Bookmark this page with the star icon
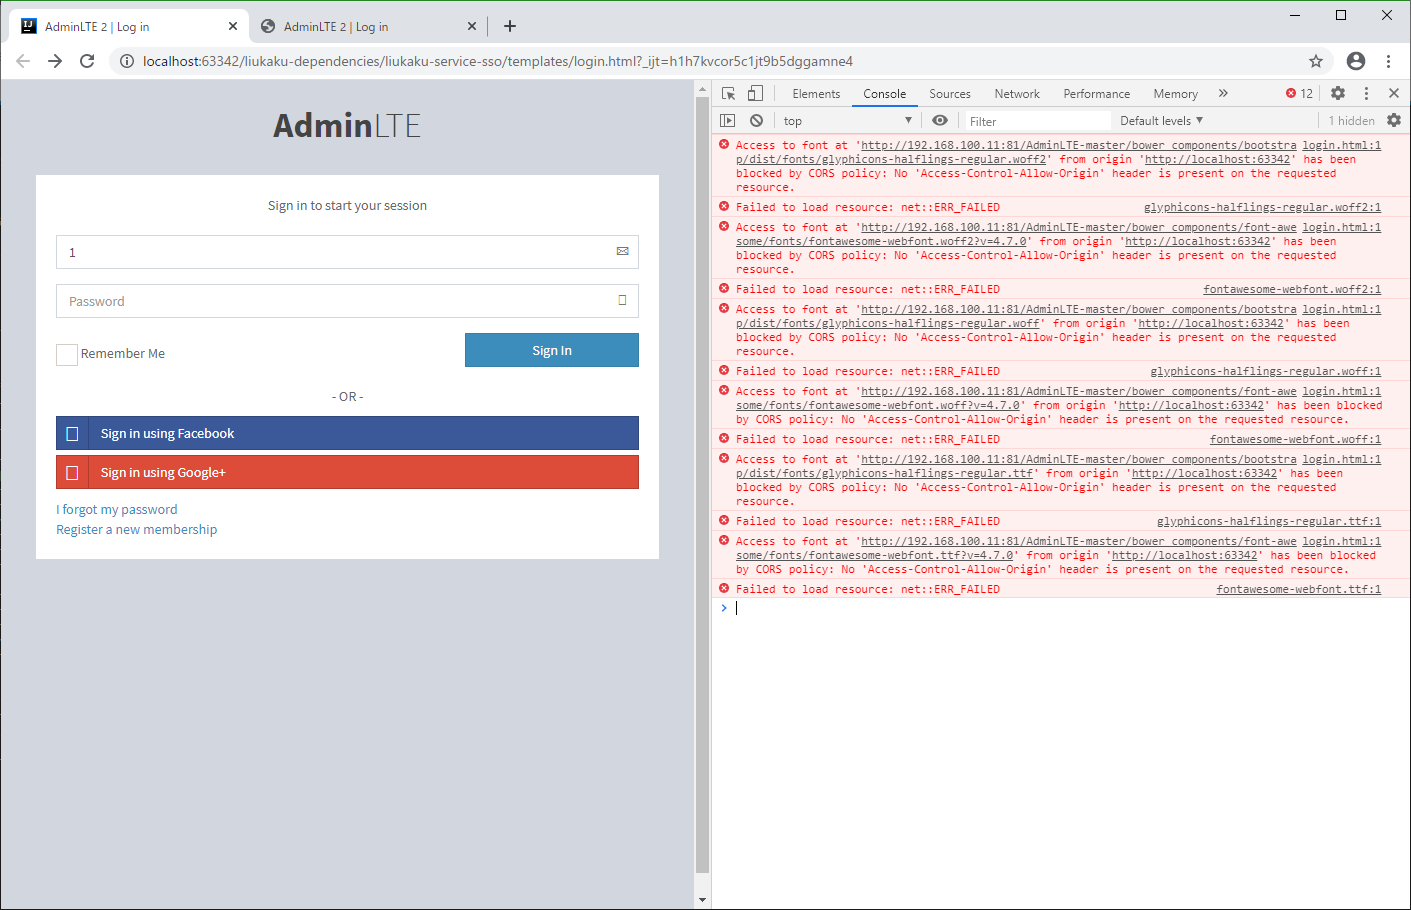Image resolution: width=1411 pixels, height=910 pixels. [1316, 61]
